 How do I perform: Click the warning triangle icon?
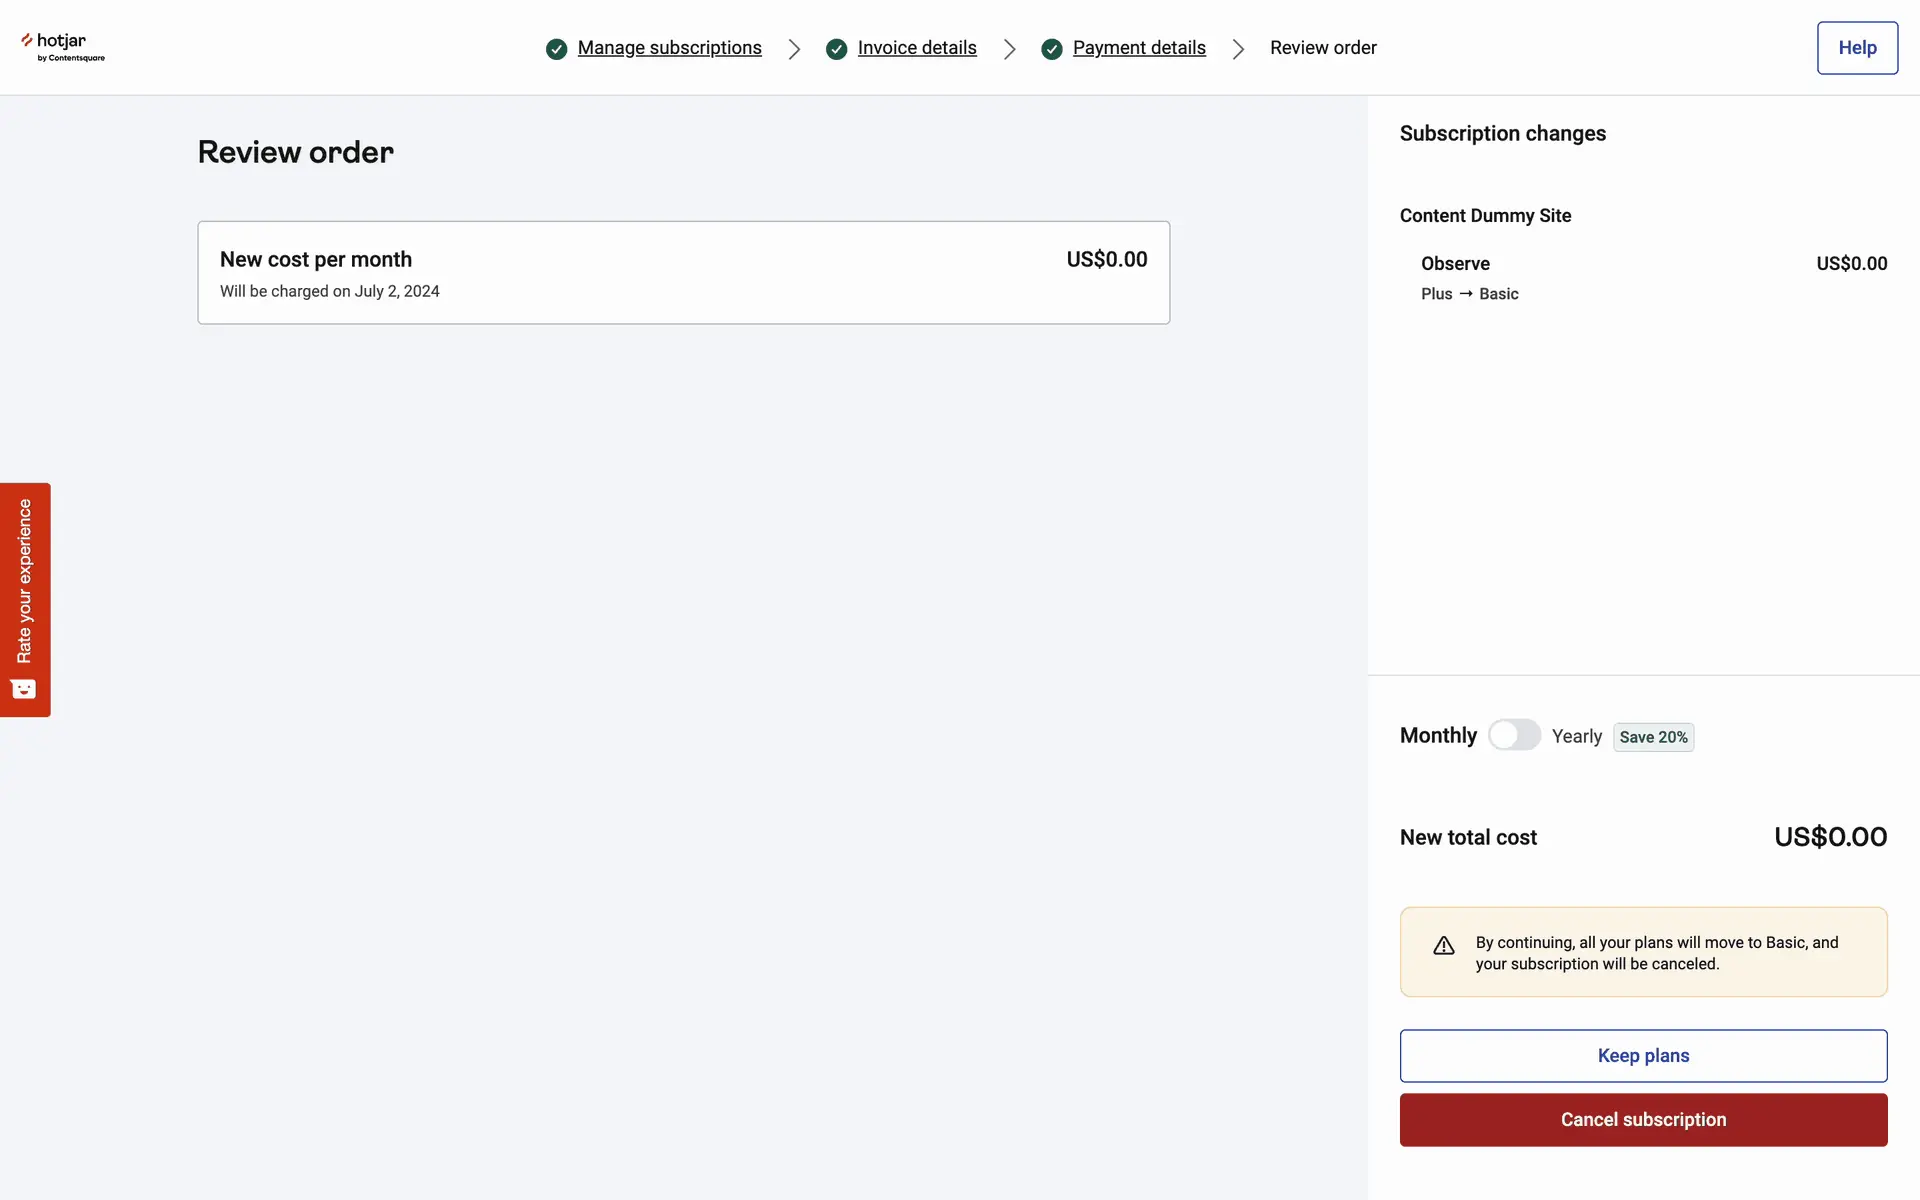(x=1444, y=946)
